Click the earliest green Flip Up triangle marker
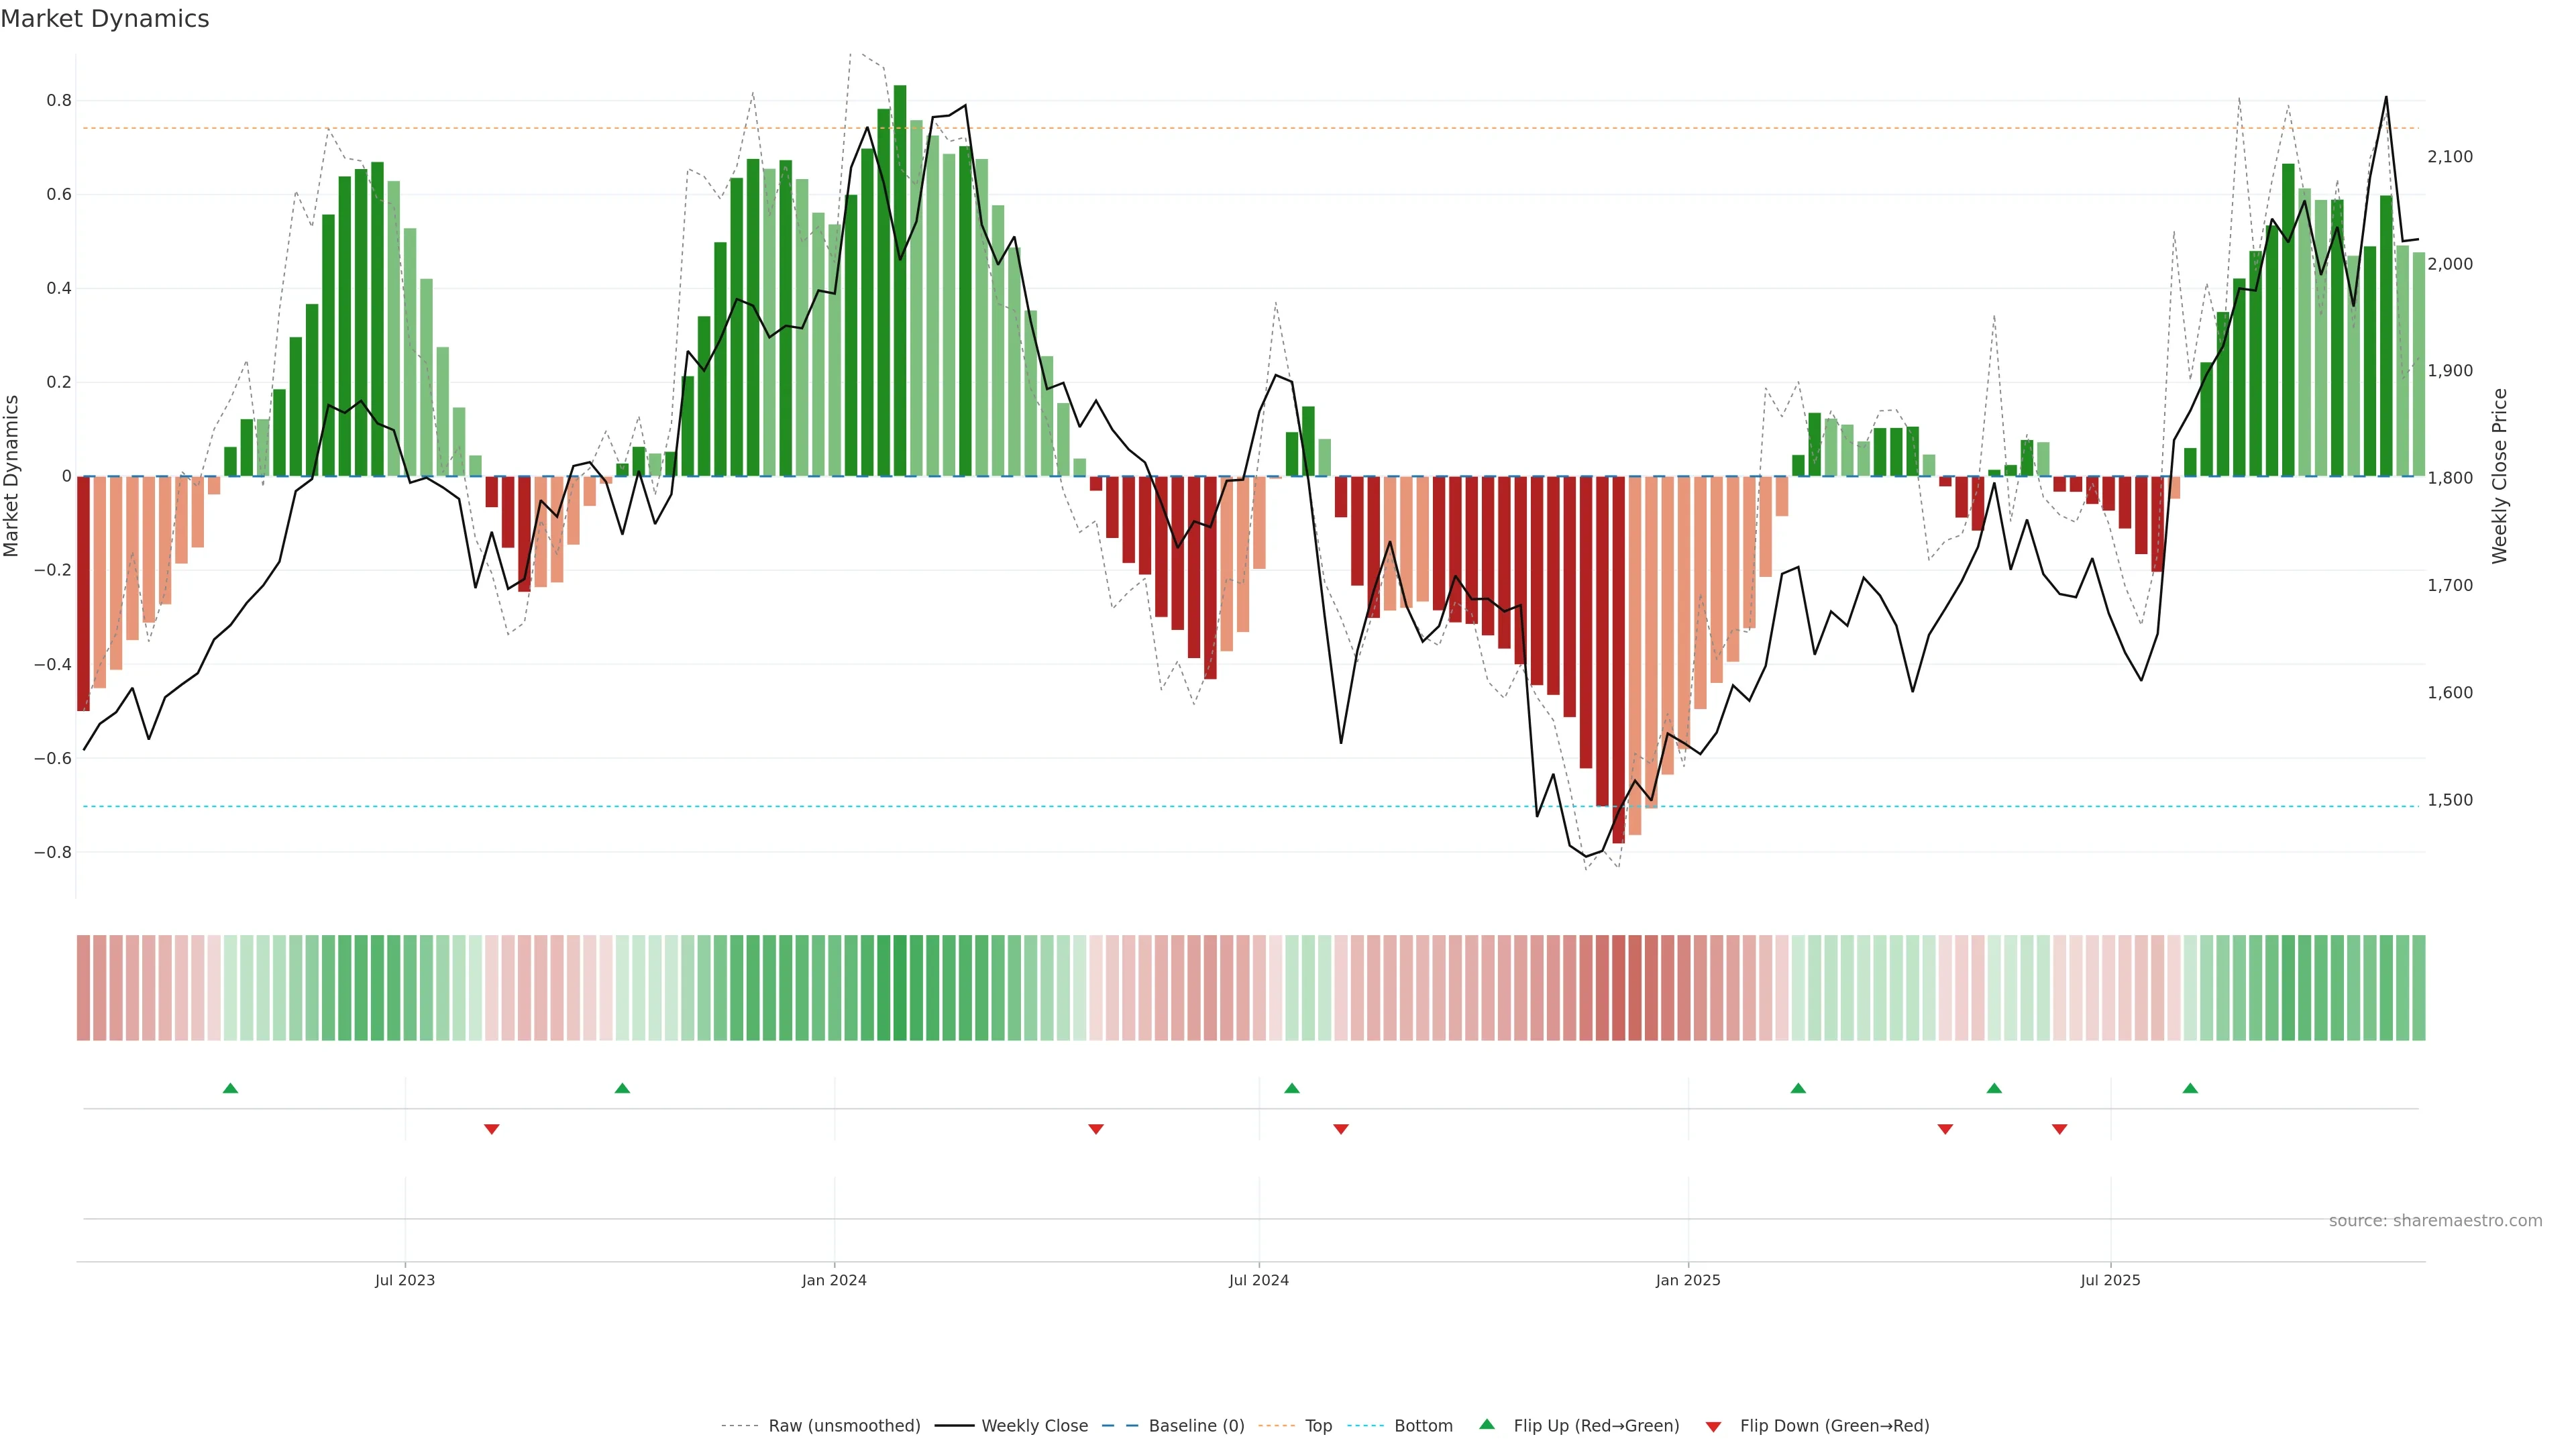This screenshot has height=1449, width=2576. point(230,1088)
